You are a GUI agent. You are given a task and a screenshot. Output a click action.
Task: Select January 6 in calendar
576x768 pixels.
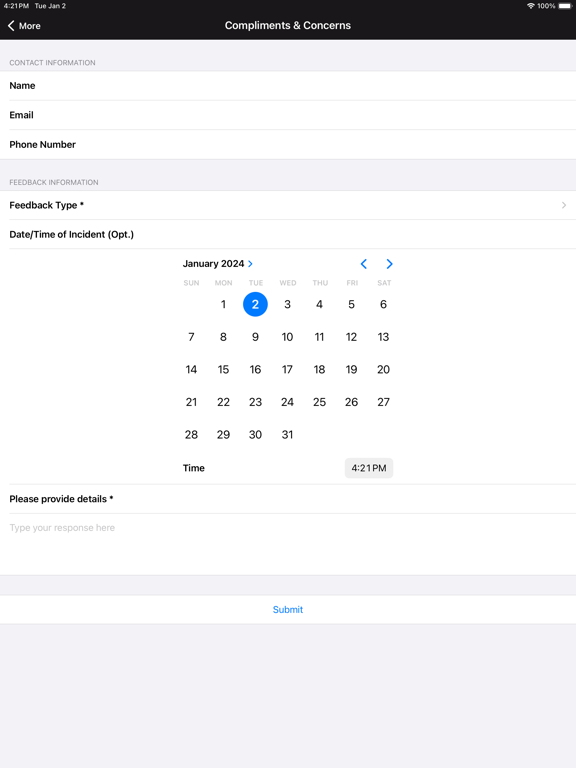pyautogui.click(x=384, y=304)
